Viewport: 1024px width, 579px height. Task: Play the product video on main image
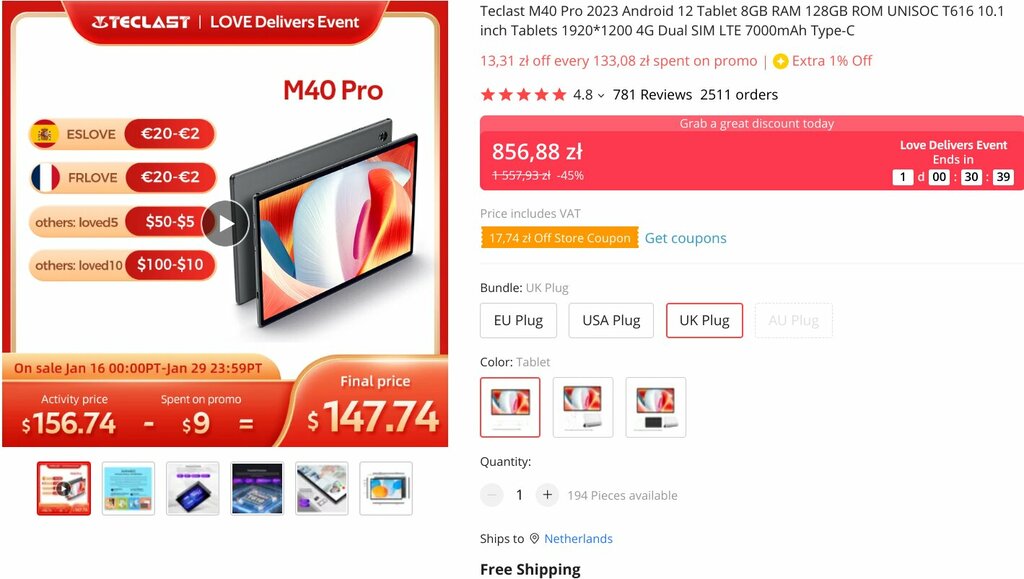click(x=225, y=224)
